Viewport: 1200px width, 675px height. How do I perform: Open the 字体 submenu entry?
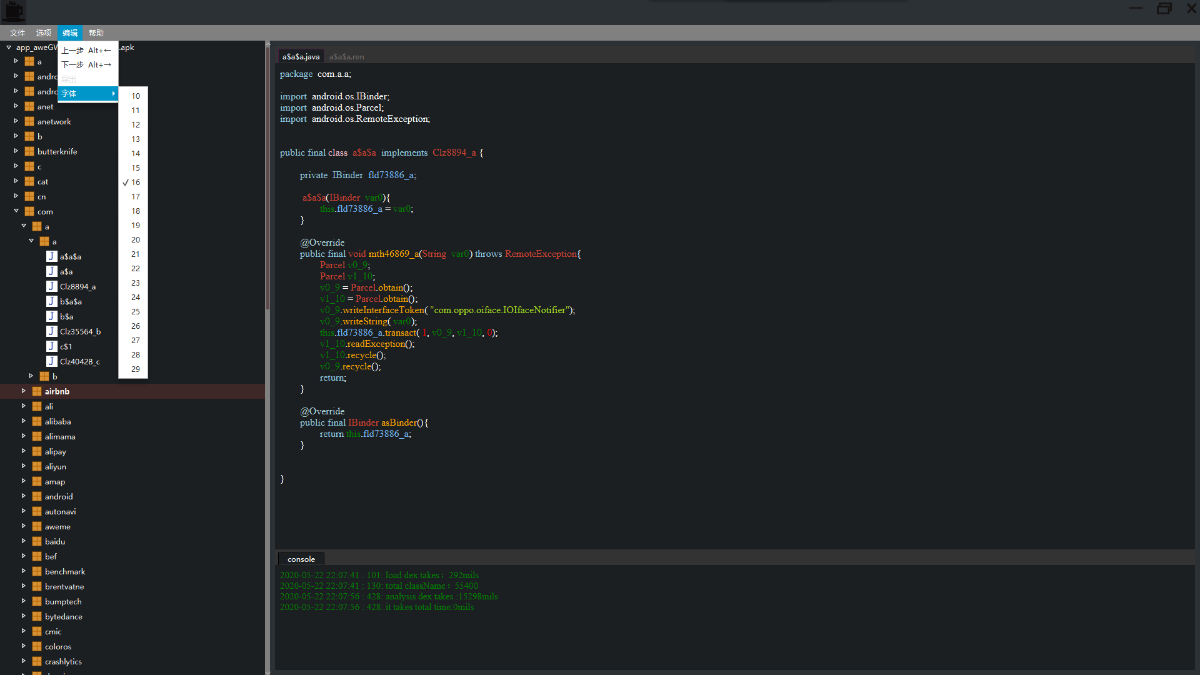(x=88, y=93)
